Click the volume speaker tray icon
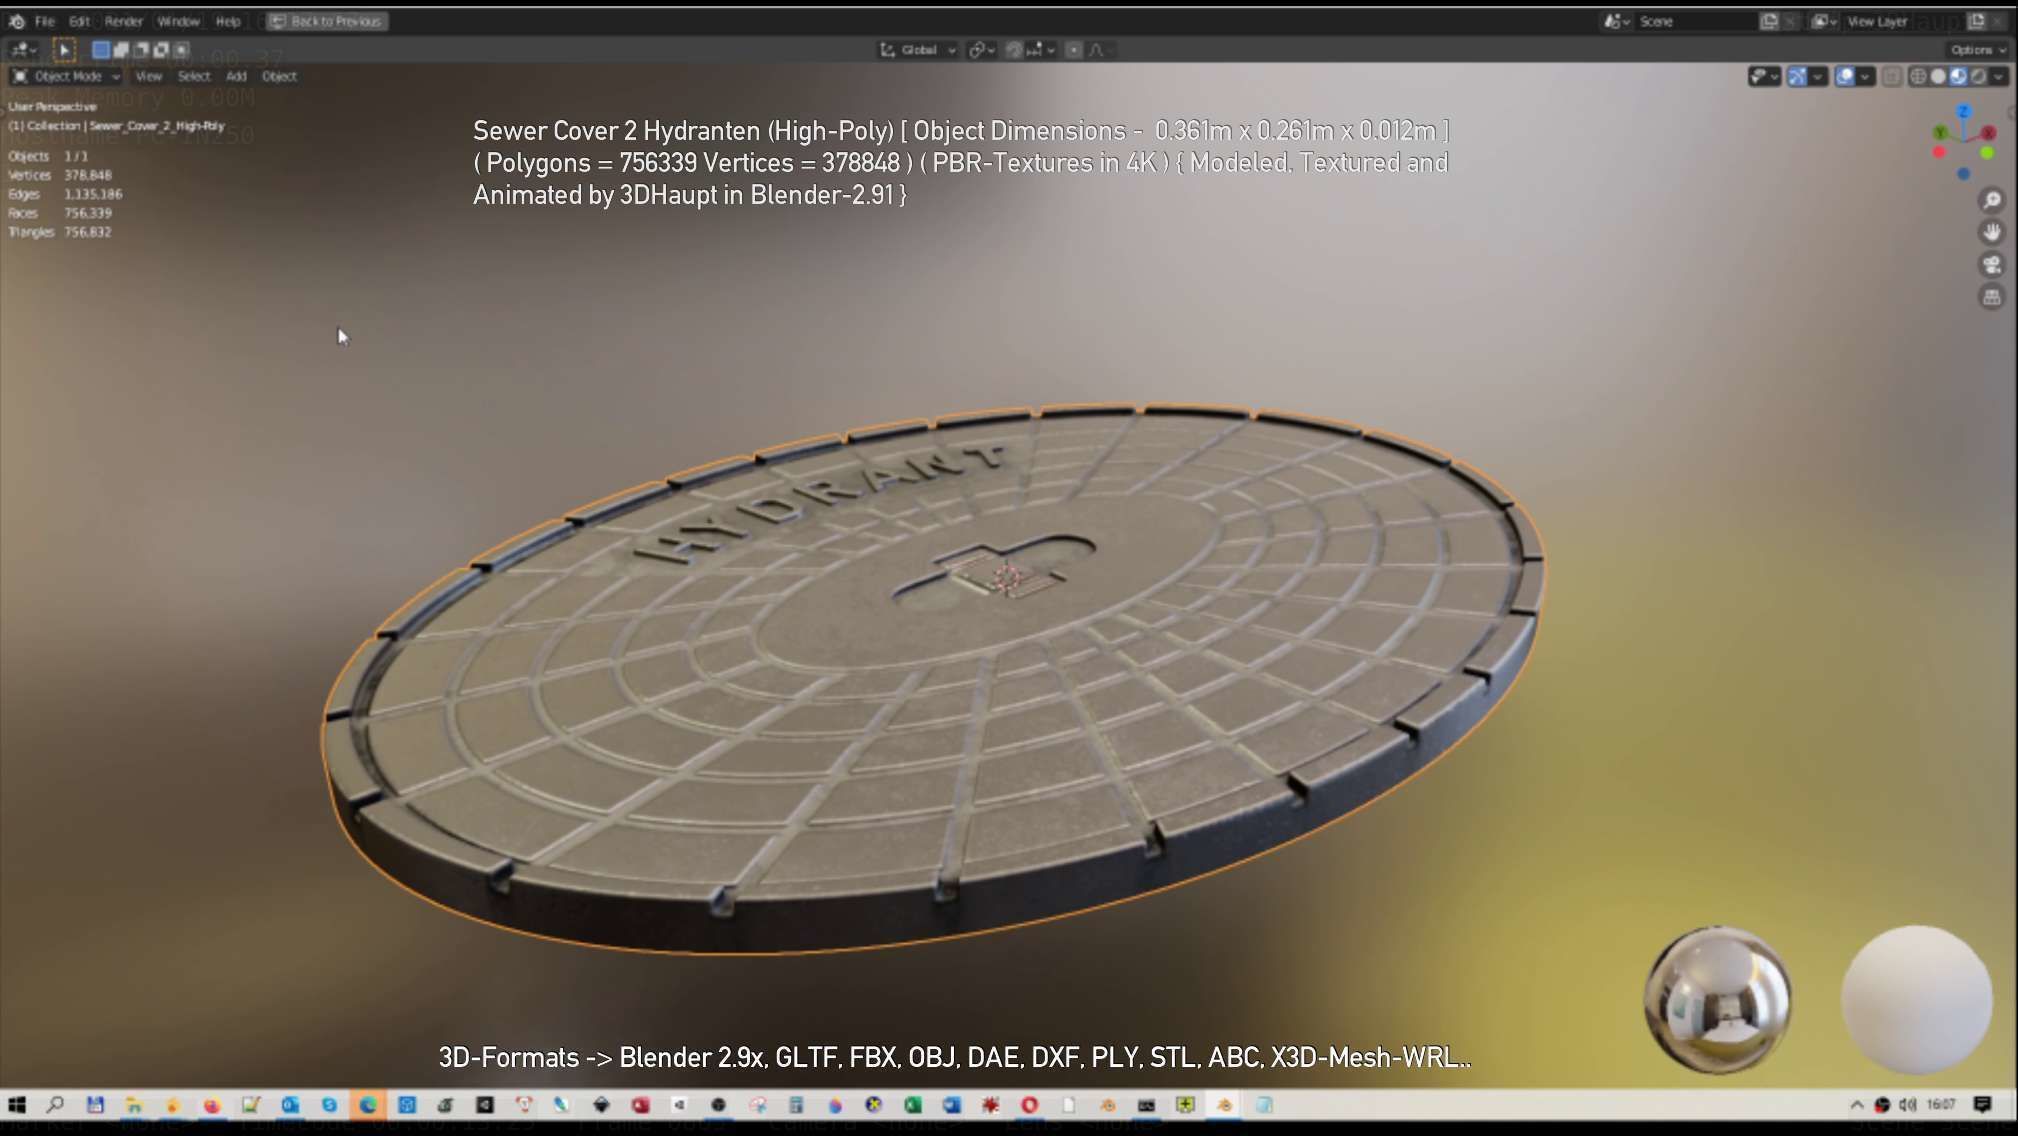 point(1908,1105)
